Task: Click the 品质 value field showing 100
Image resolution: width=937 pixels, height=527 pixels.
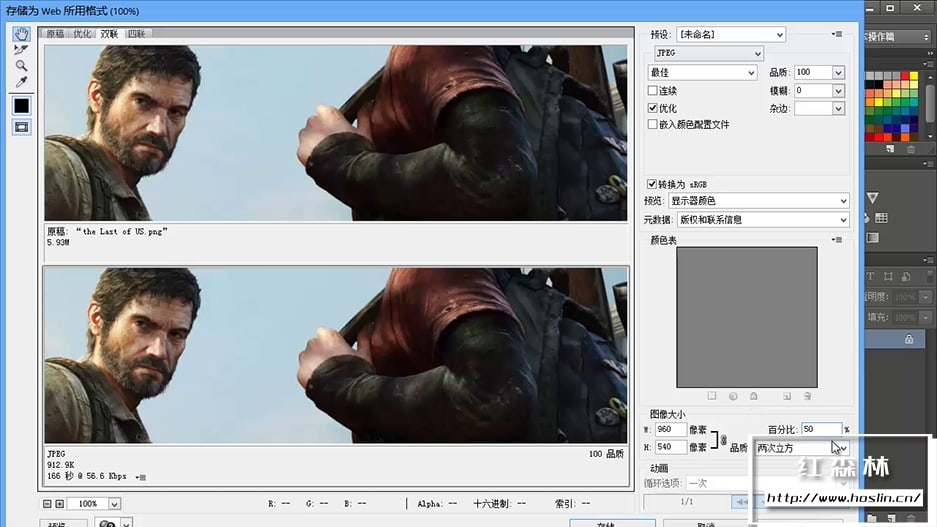Action: click(x=813, y=72)
